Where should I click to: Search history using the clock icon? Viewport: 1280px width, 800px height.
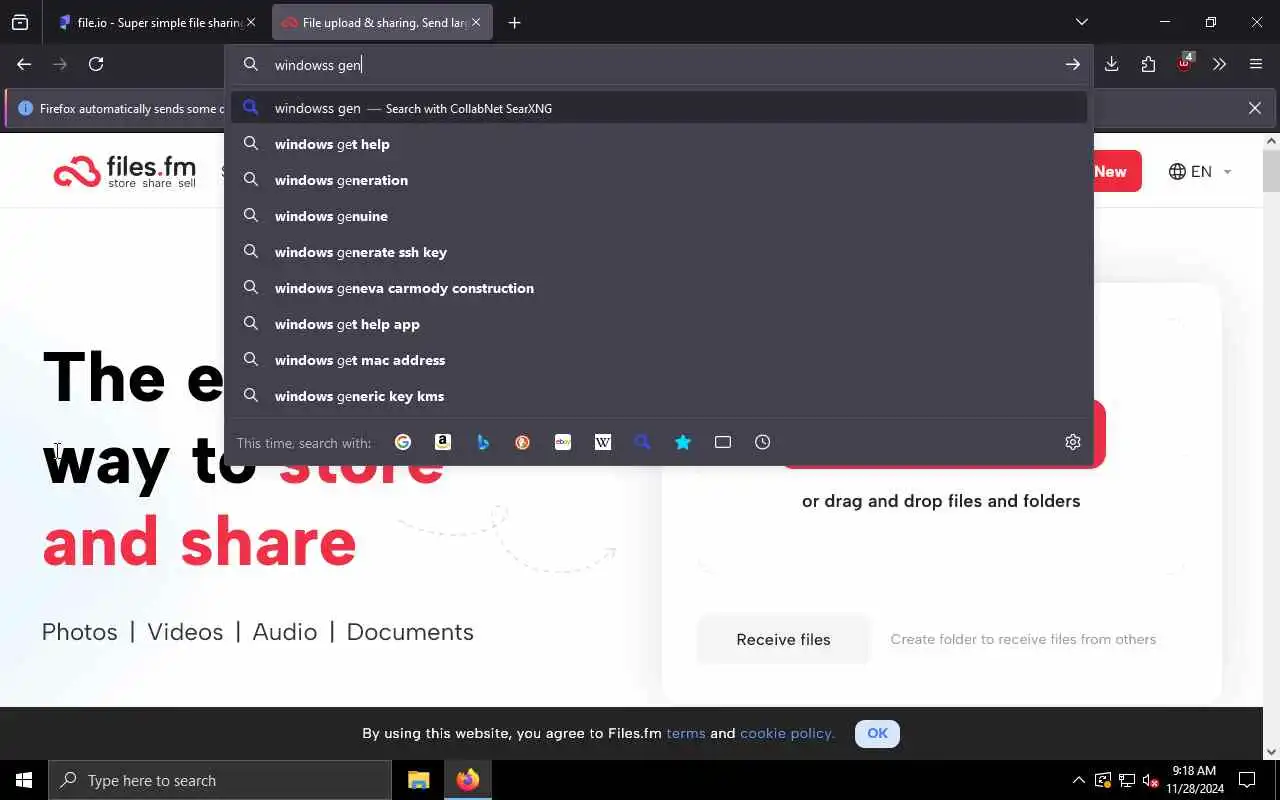click(763, 442)
